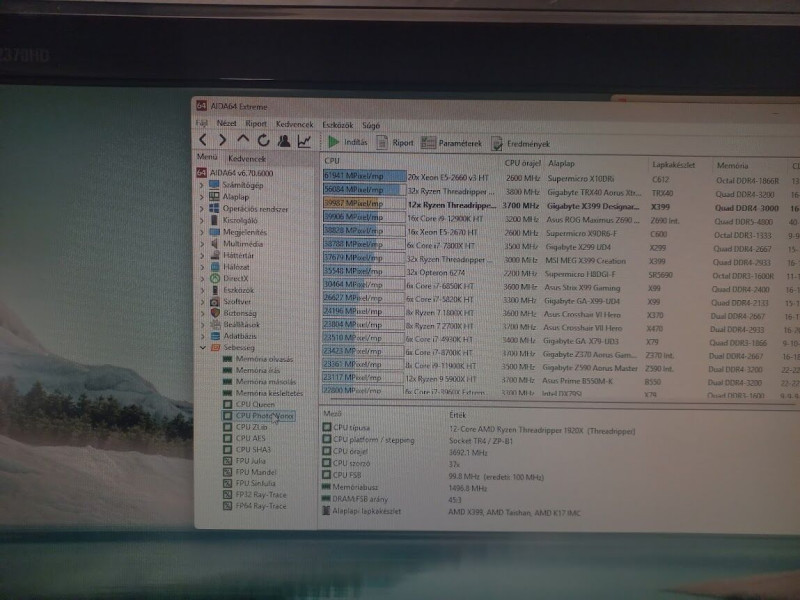Expand the Megjelenítés tree node
The image size is (800, 600).
202,232
